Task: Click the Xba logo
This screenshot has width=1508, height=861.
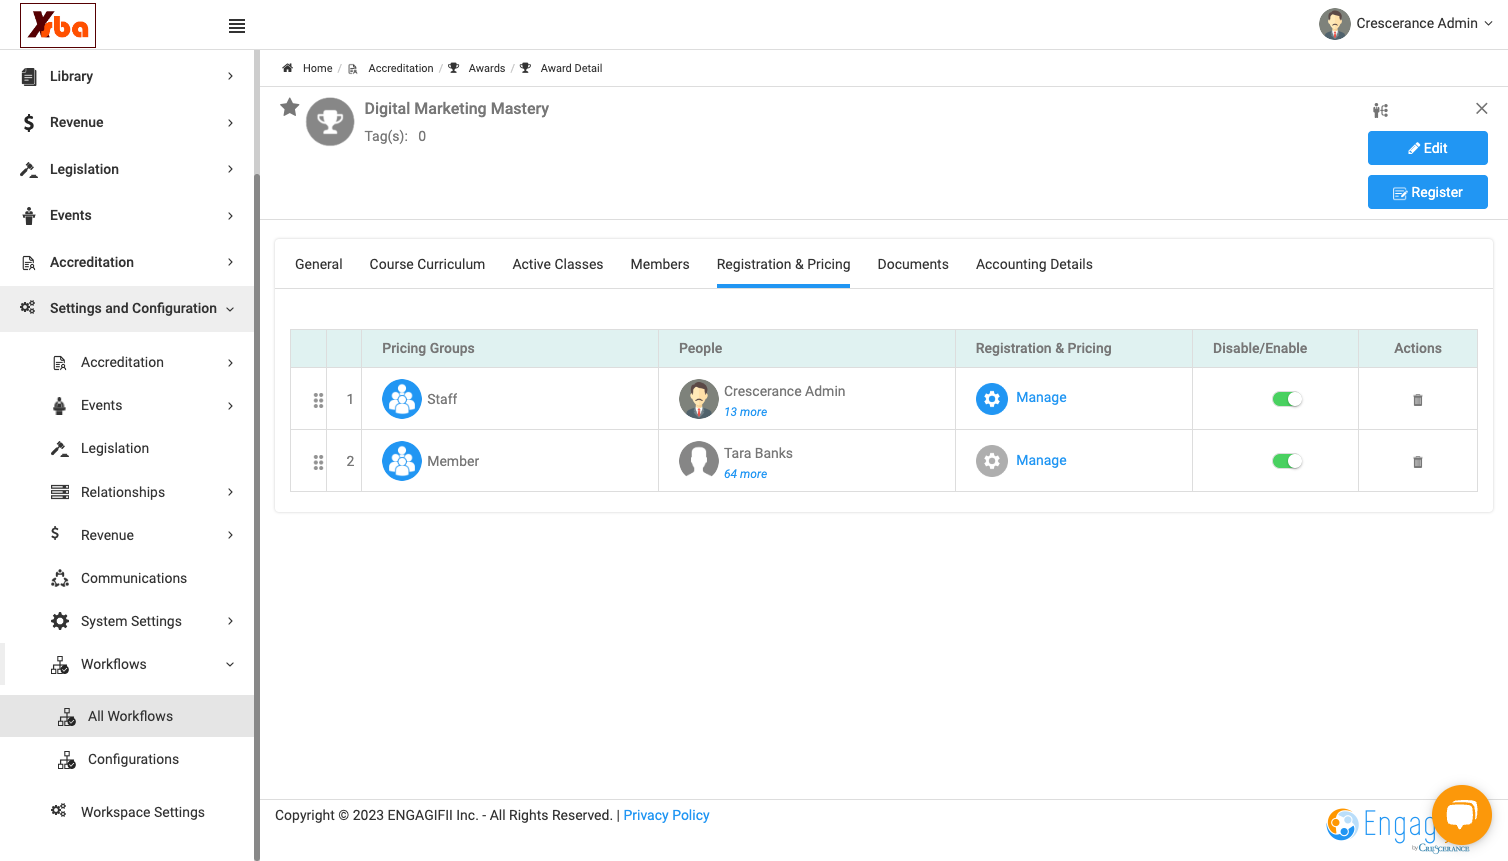Action: pyautogui.click(x=58, y=25)
